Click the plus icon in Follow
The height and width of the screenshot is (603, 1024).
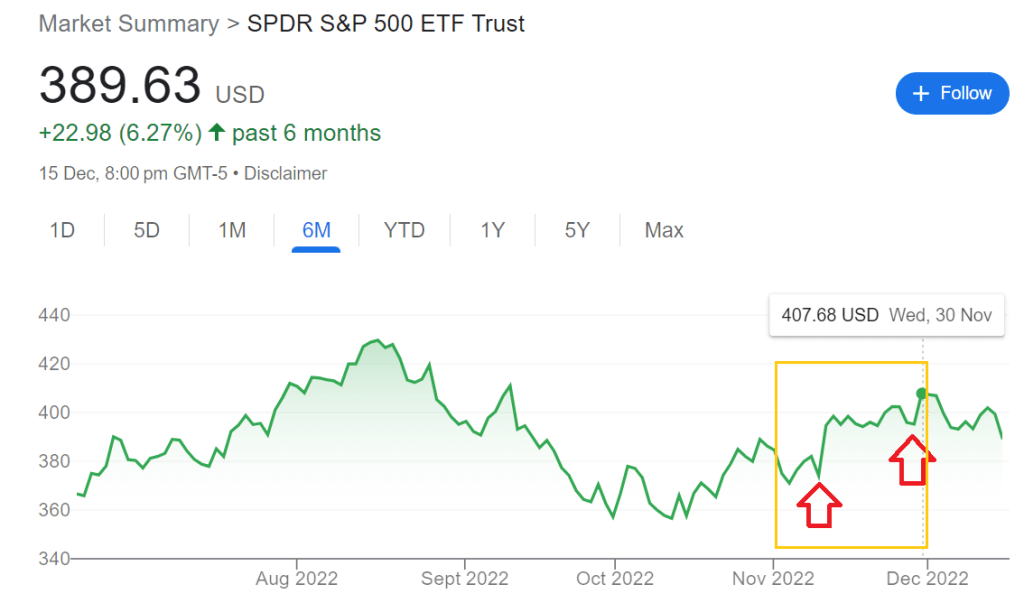tap(922, 93)
